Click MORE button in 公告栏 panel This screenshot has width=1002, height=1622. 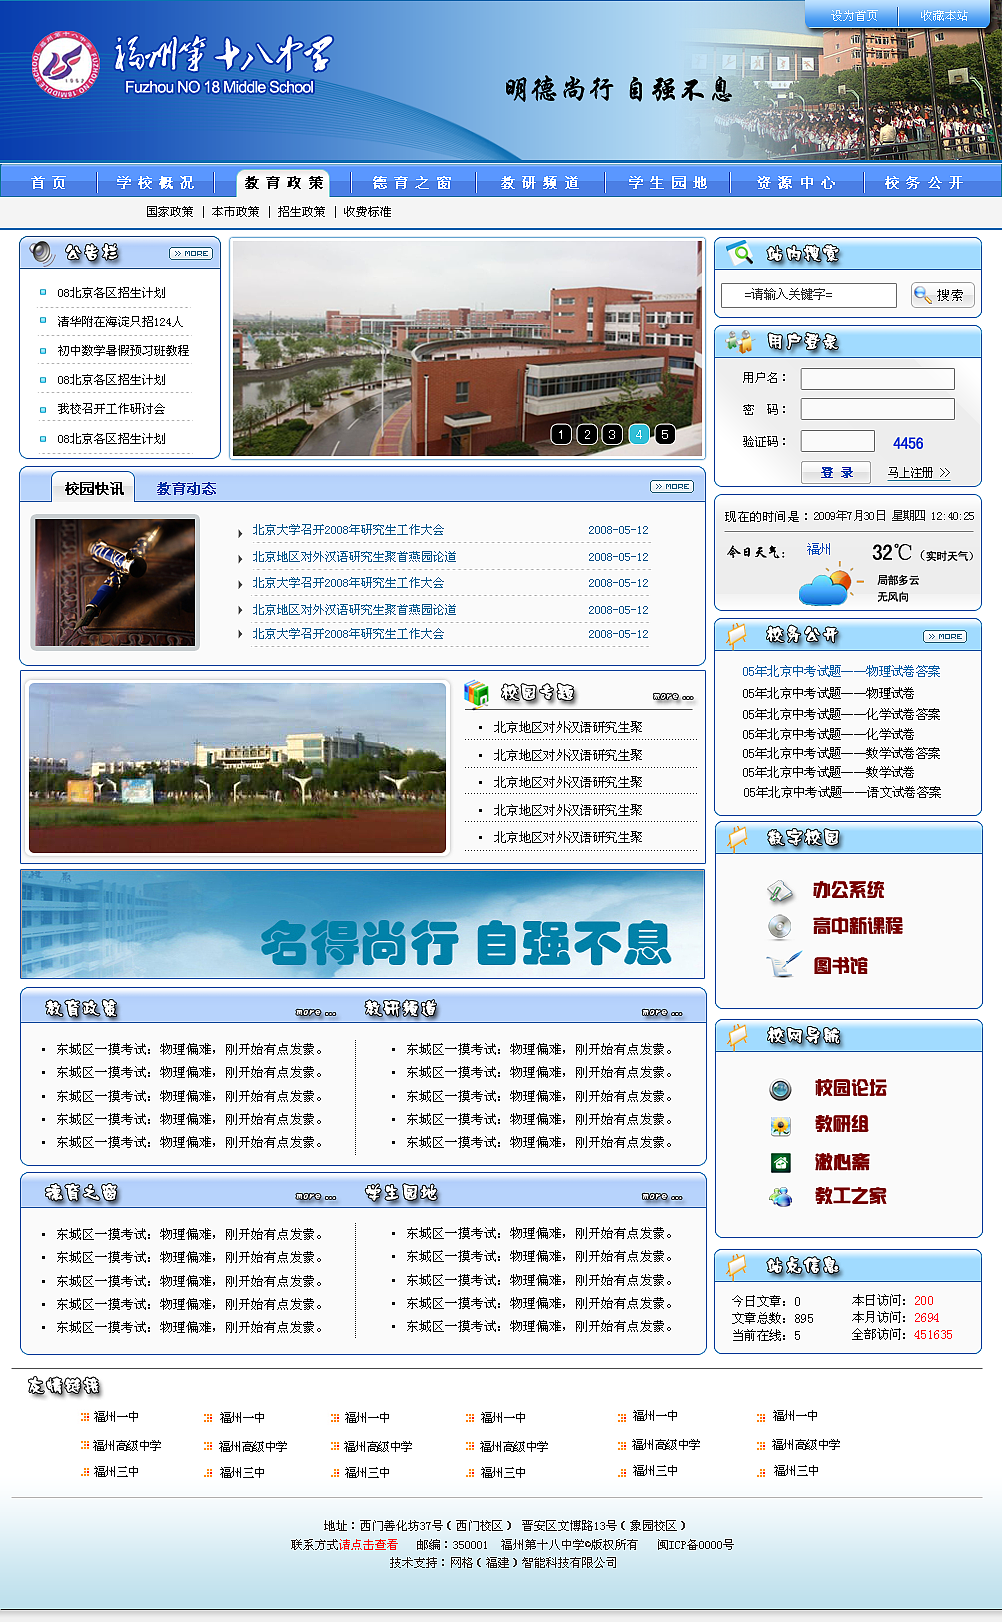(x=191, y=253)
